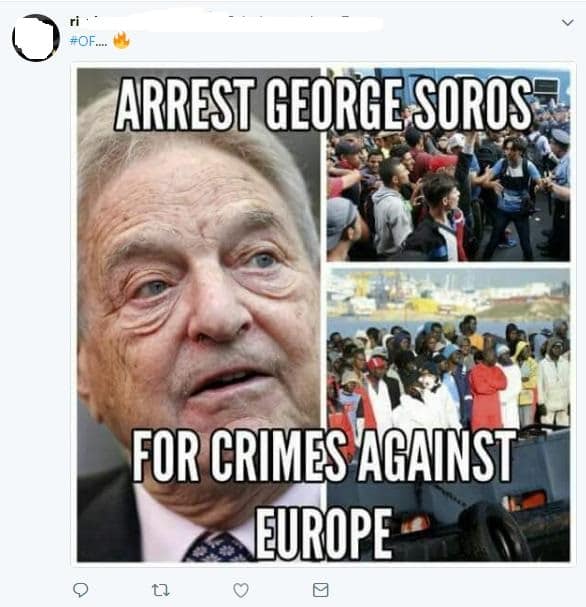Like the tweet with the heart icon

point(241,590)
